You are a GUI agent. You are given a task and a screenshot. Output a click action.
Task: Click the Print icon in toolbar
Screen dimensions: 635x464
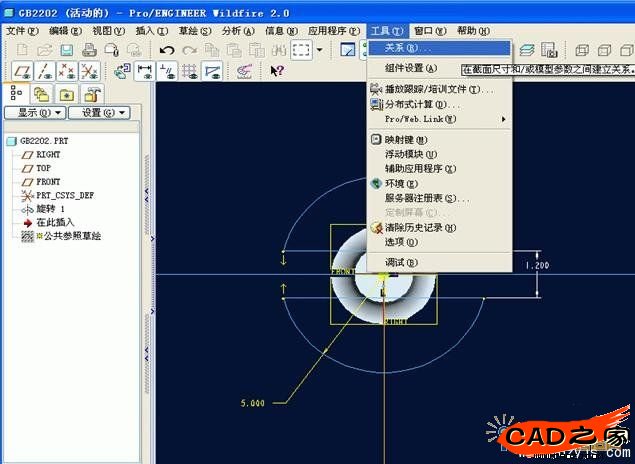(89, 50)
